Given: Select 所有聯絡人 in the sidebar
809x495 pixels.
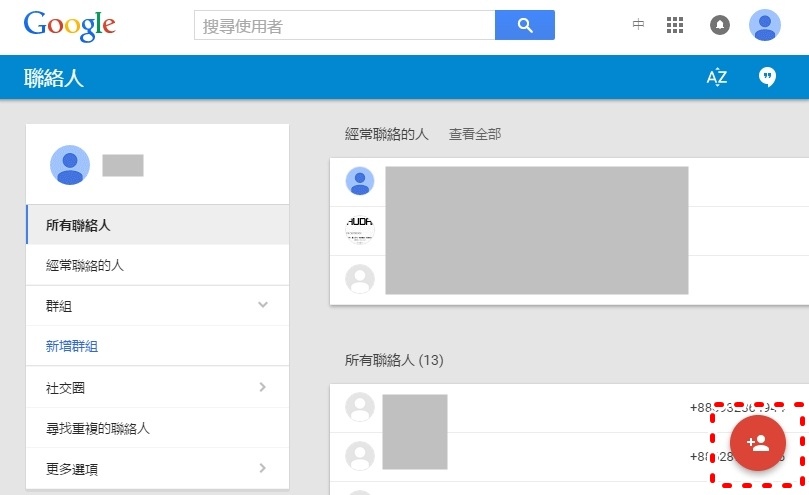Looking at the screenshot, I should (x=157, y=225).
